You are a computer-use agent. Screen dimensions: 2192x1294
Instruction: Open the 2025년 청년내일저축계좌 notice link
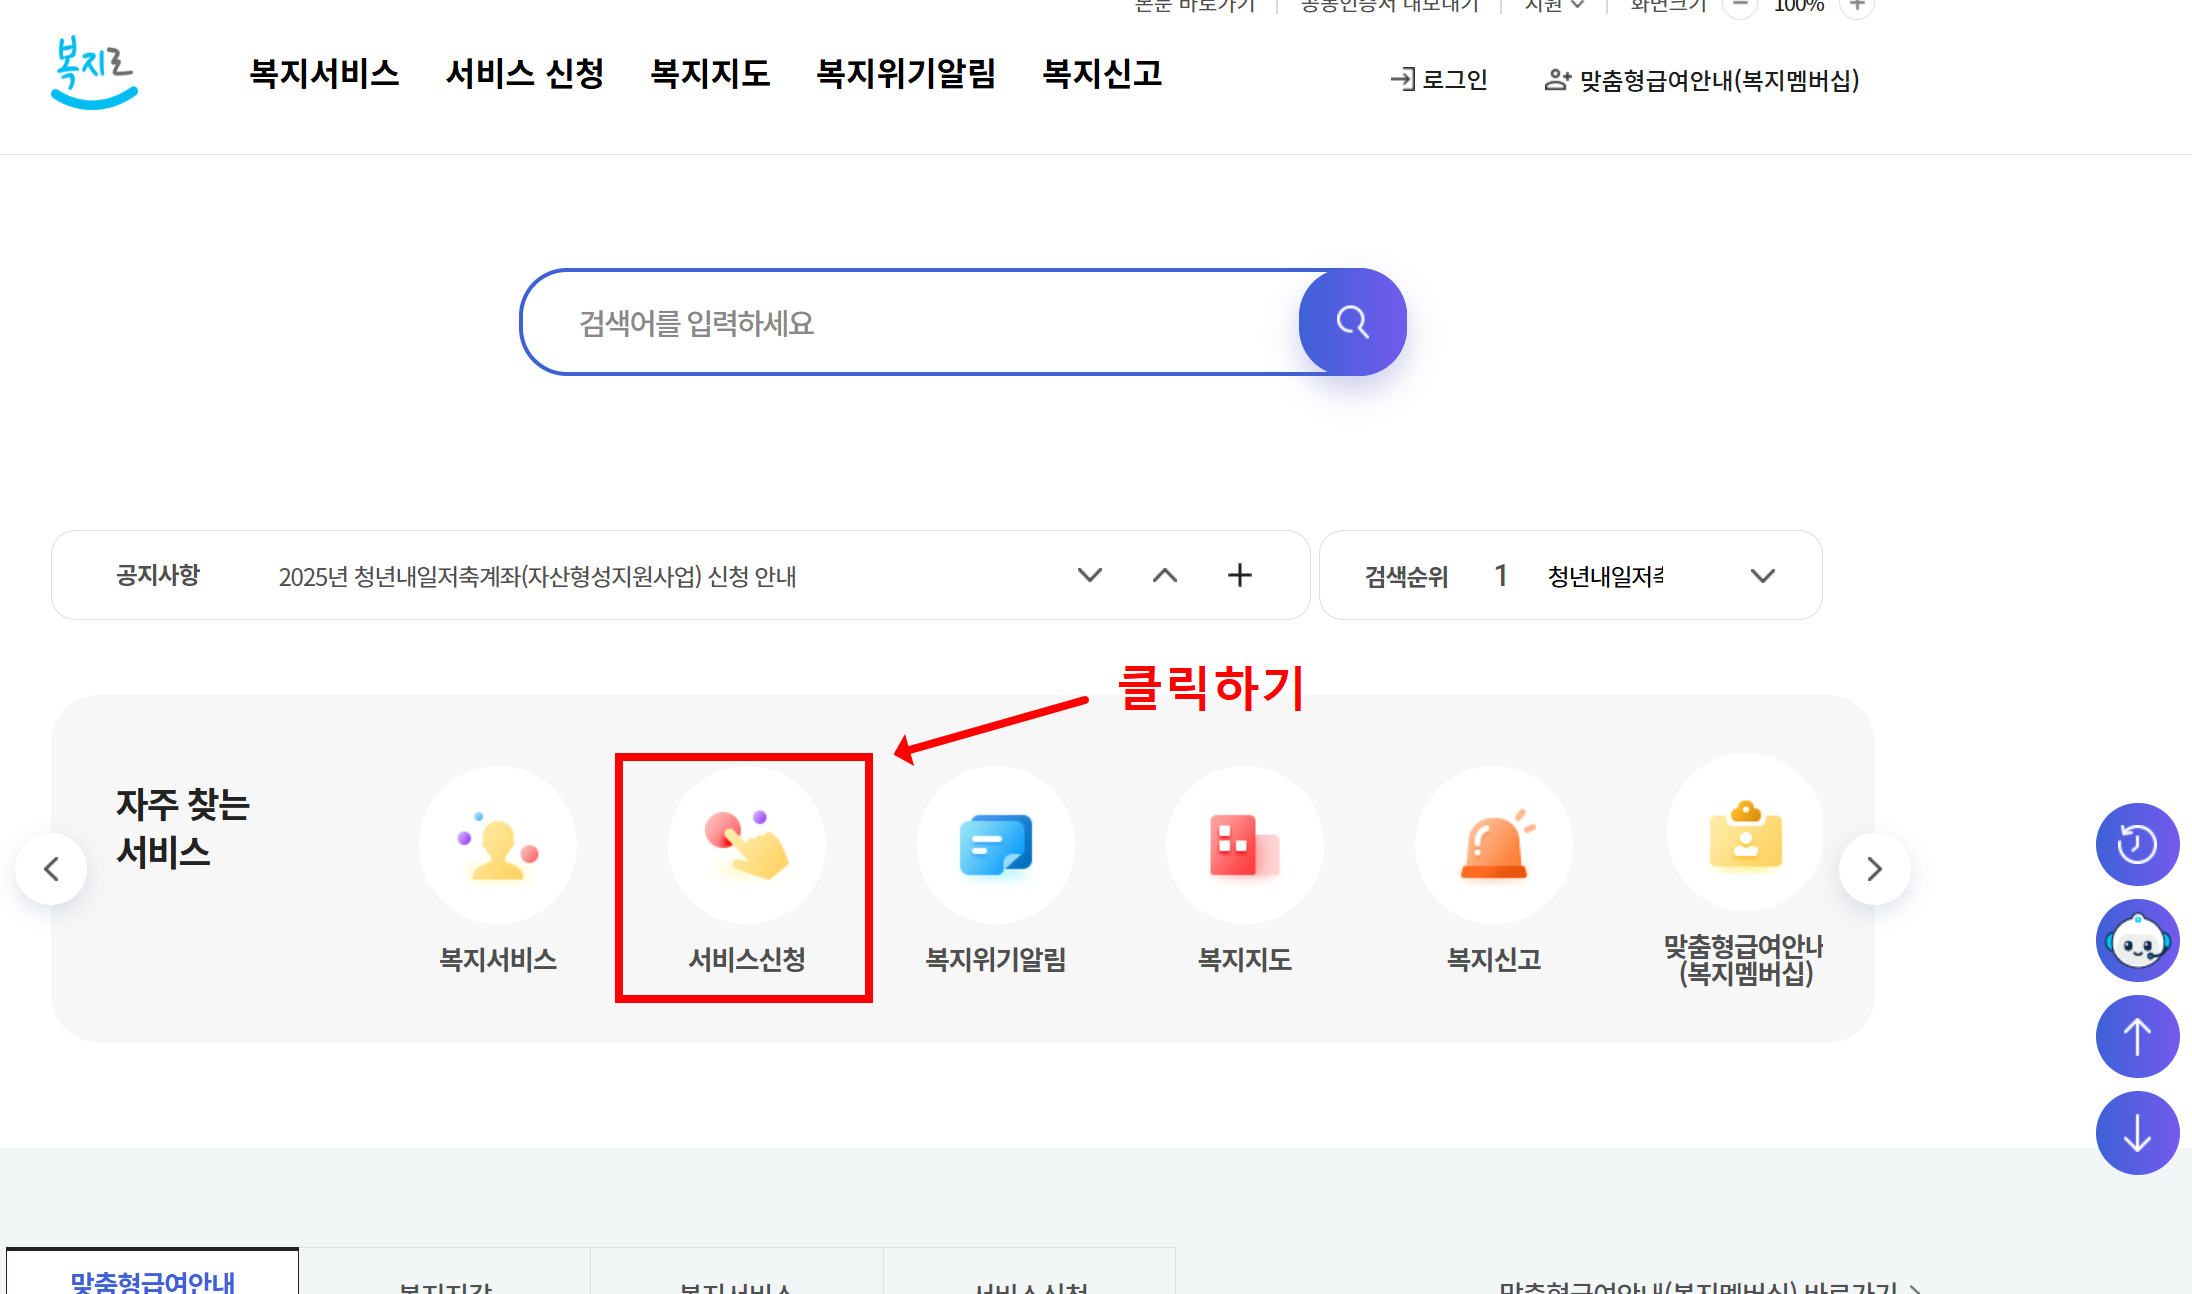click(537, 577)
